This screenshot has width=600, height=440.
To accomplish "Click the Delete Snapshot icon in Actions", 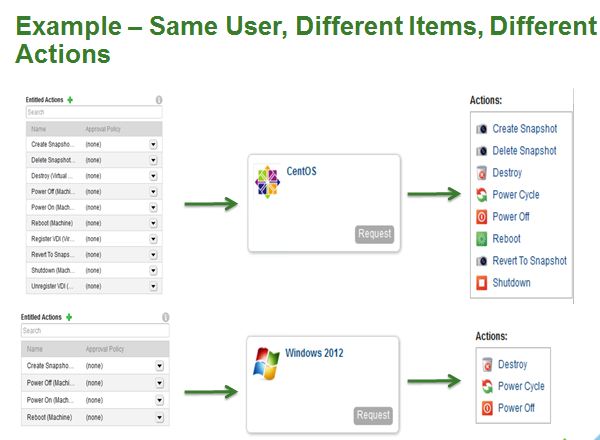I will (481, 151).
